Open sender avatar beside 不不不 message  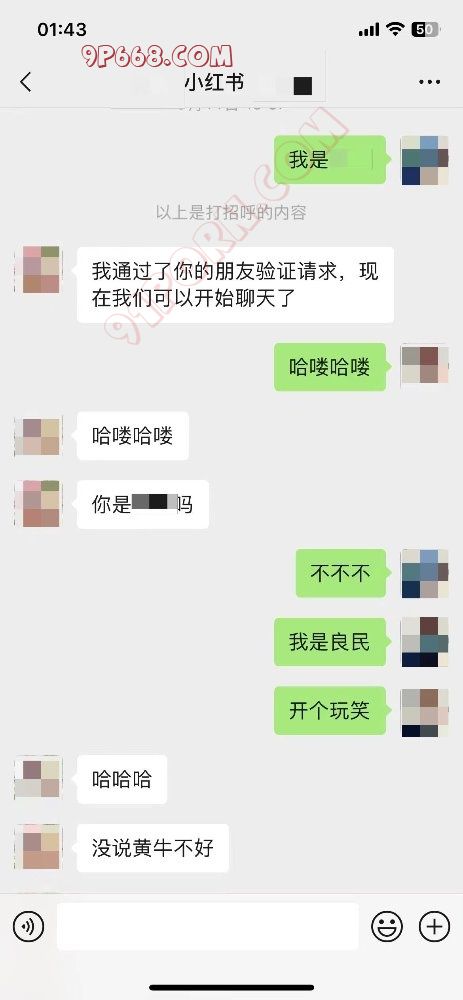tap(424, 573)
